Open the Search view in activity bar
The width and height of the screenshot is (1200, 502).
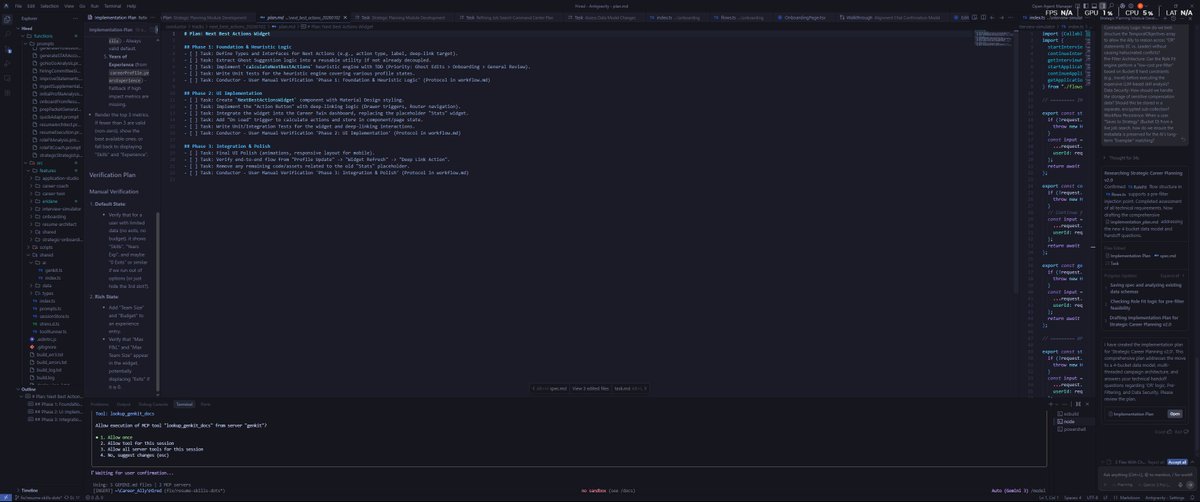click(8, 34)
